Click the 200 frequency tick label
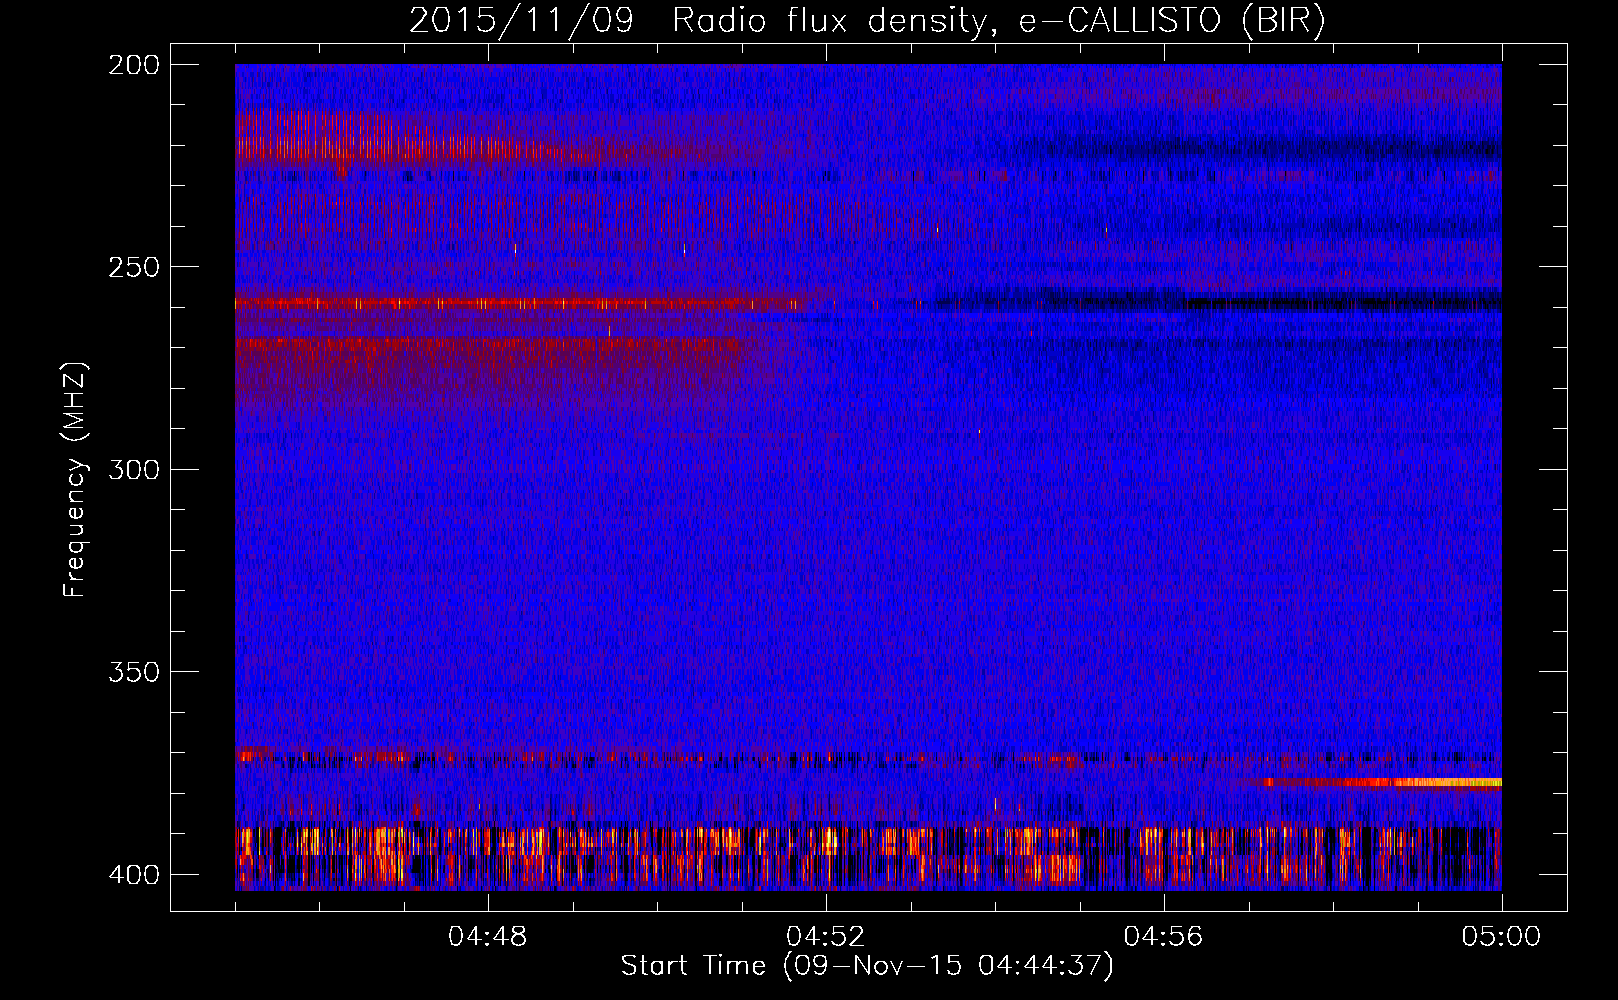Image resolution: width=1618 pixels, height=1000 pixels. click(134, 65)
